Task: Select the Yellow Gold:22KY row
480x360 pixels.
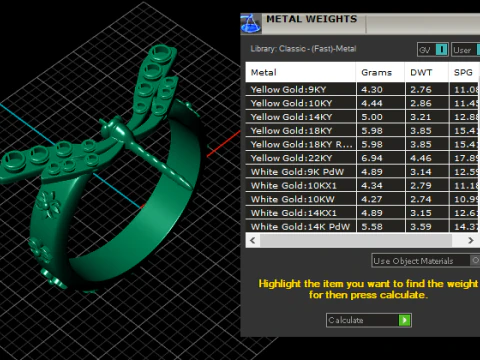Action: 362,158
